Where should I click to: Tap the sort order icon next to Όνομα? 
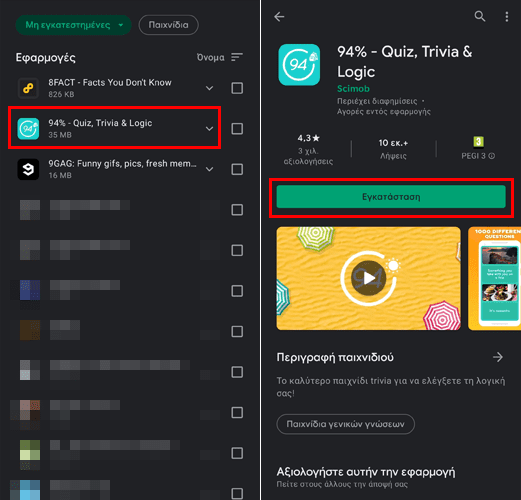(237, 57)
